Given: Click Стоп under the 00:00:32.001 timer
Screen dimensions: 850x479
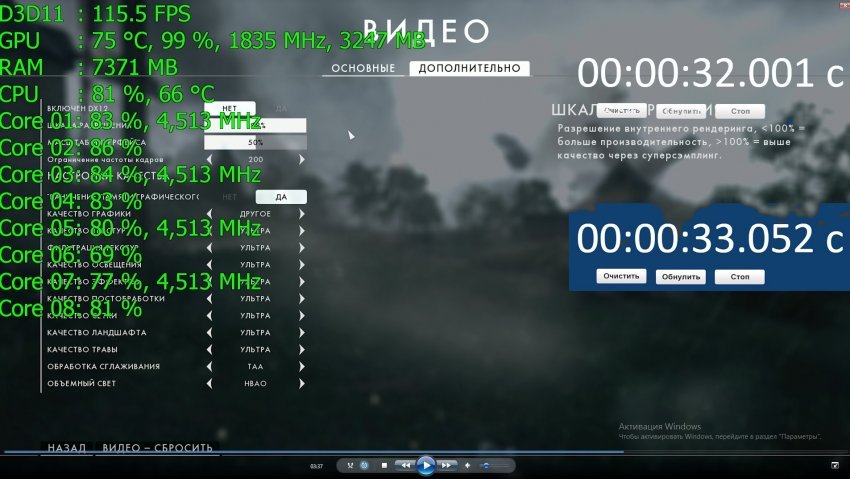Looking at the screenshot, I should click(740, 111).
